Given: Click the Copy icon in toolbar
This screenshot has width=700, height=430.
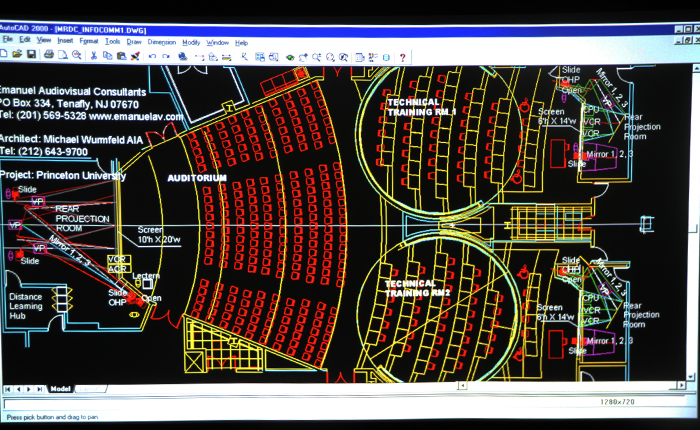Looking at the screenshot, I should (108, 55).
